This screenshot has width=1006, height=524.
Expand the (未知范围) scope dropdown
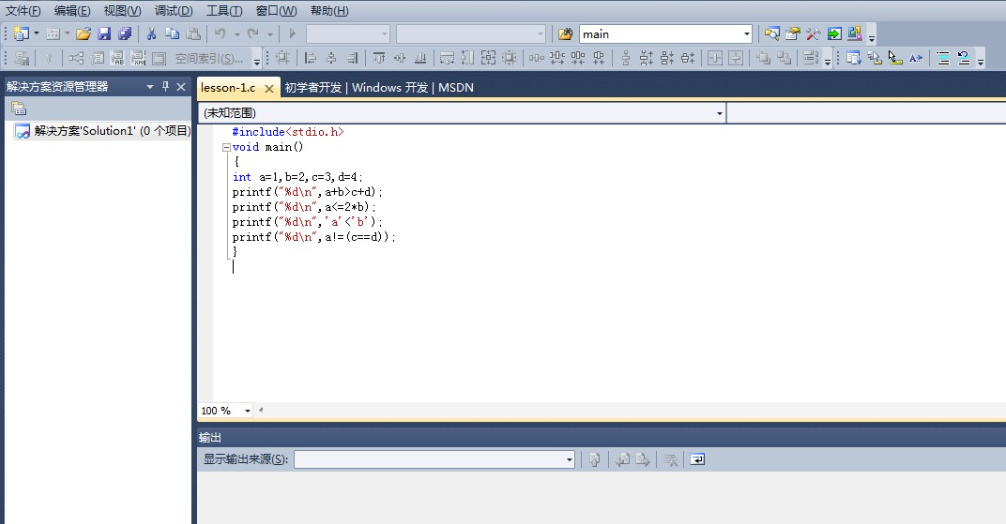coord(719,114)
